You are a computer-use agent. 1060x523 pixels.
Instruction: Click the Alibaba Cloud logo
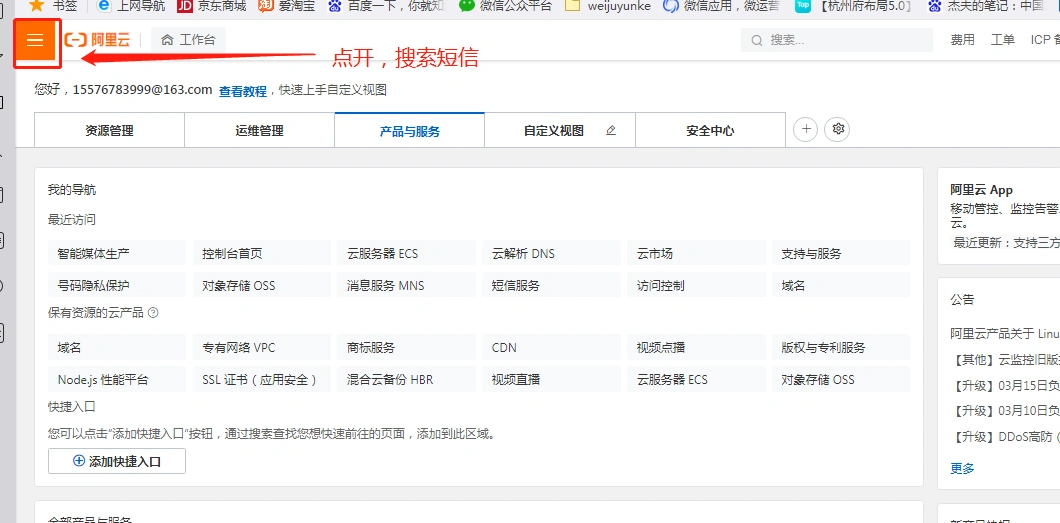pos(97,40)
